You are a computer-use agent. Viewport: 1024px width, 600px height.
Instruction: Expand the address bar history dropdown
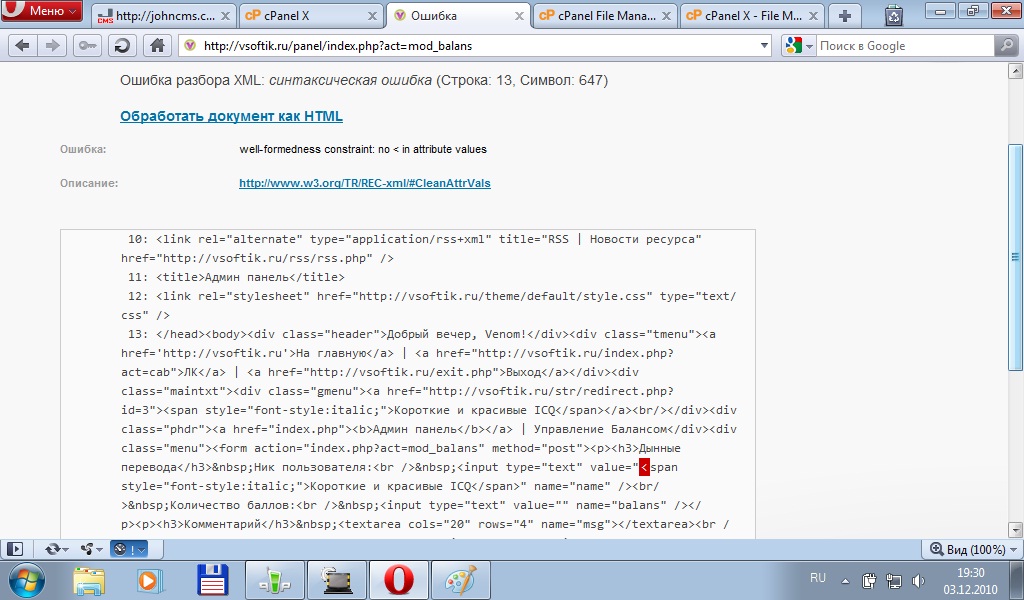pos(764,46)
